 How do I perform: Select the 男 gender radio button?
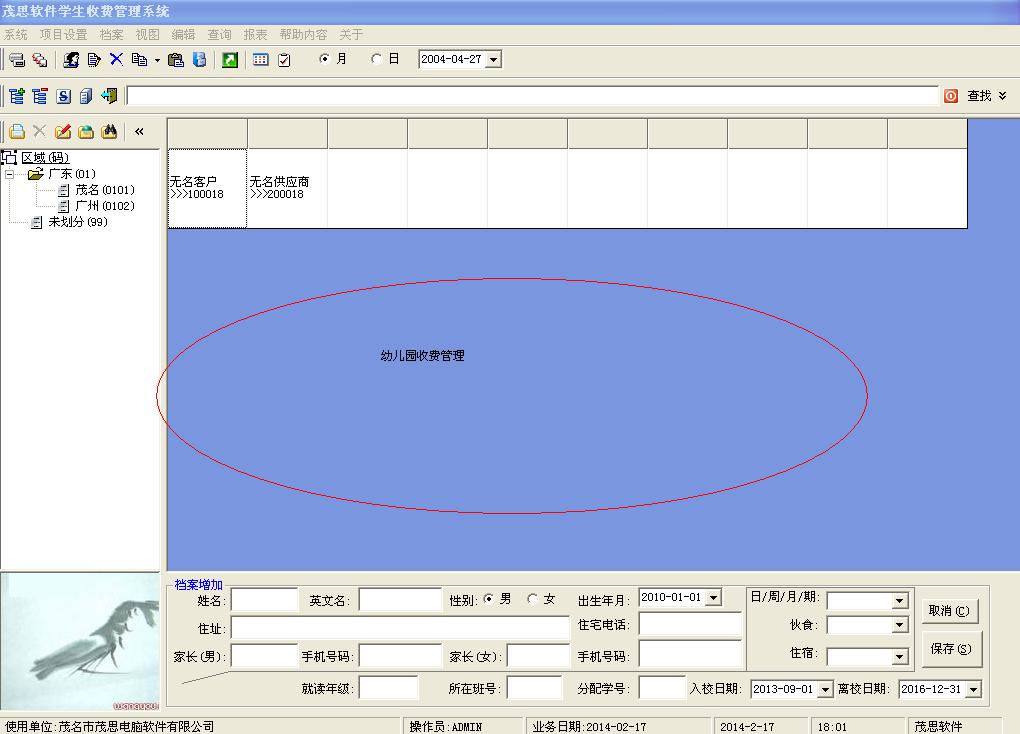coord(488,599)
